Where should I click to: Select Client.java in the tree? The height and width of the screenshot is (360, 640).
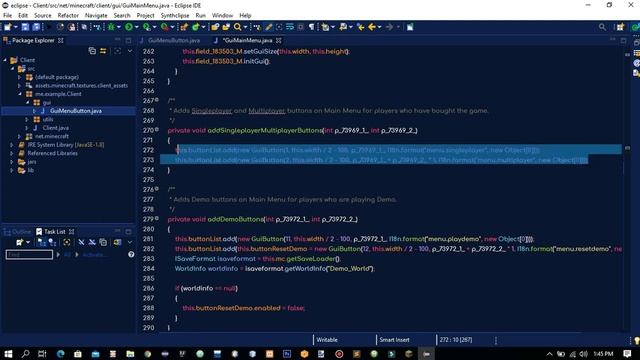[x=56, y=128]
